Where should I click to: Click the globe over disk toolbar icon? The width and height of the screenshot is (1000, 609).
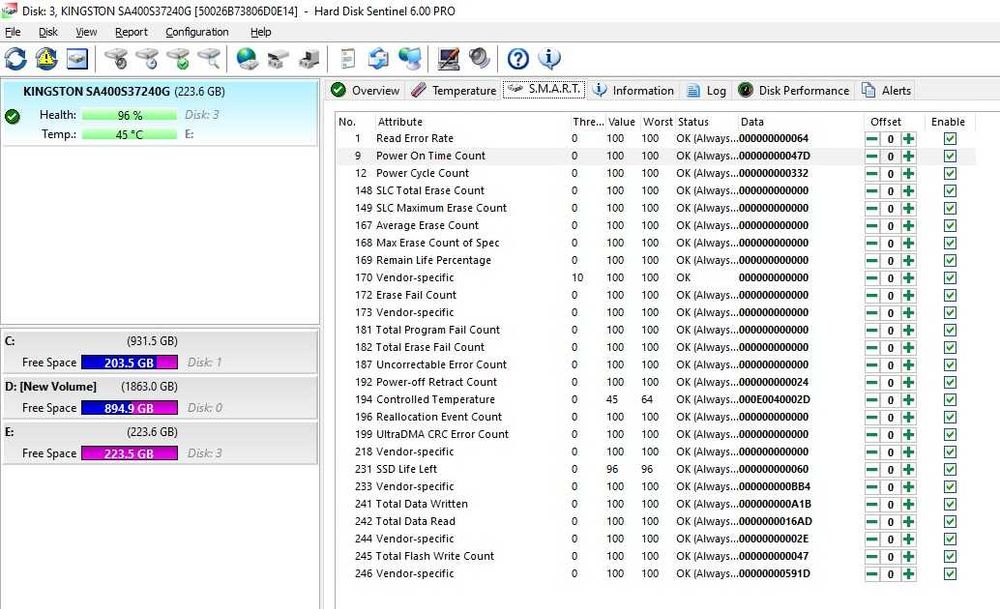247,59
